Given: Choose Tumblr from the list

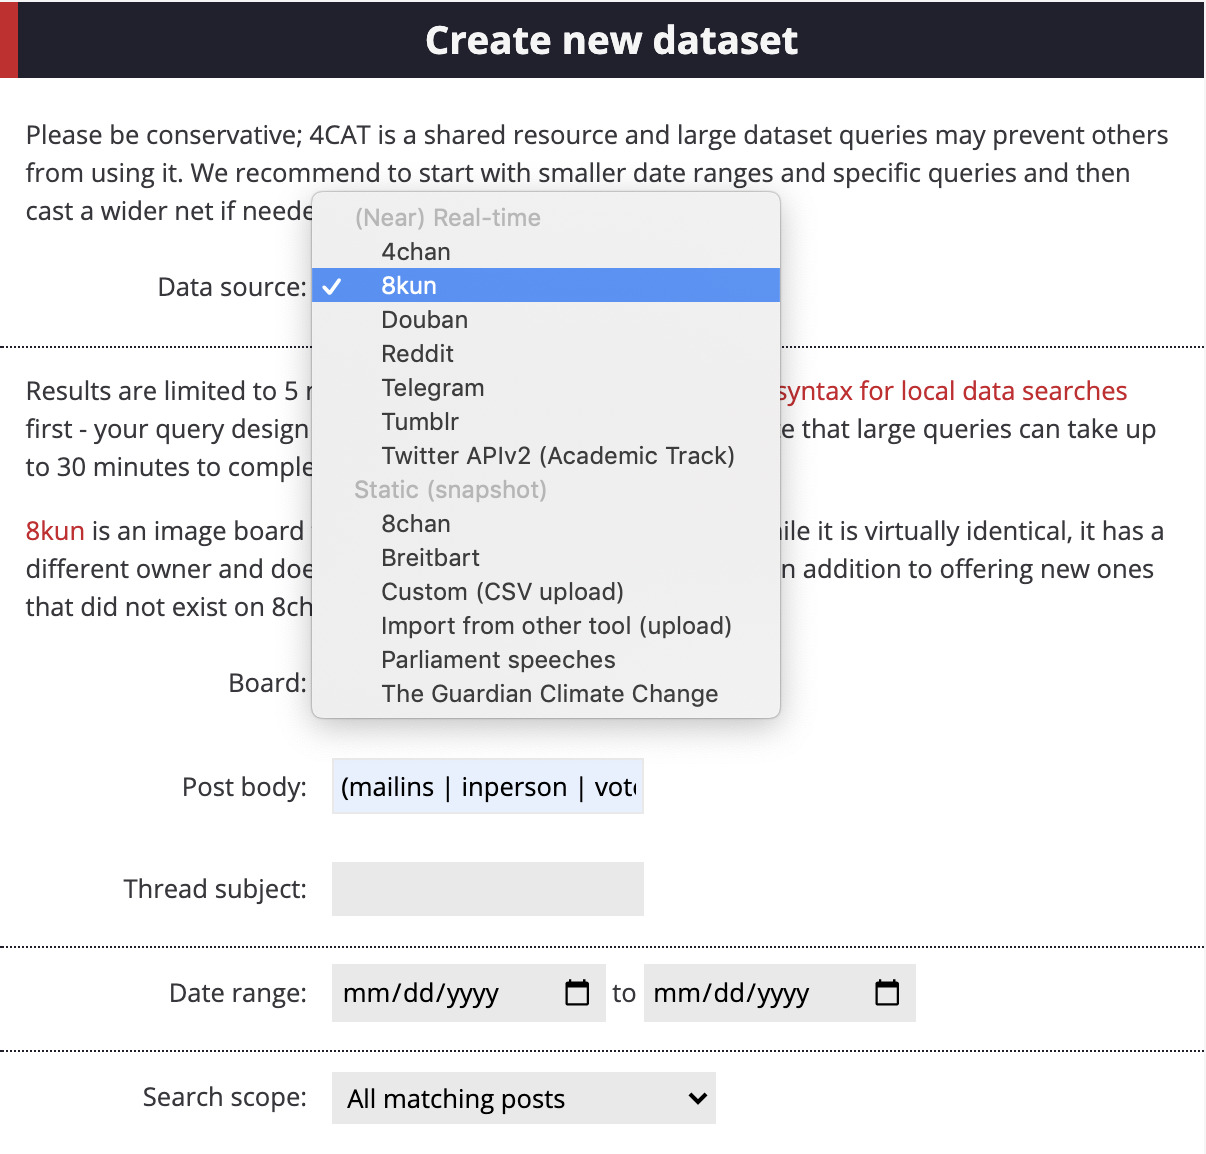Looking at the screenshot, I should (x=546, y=422).
